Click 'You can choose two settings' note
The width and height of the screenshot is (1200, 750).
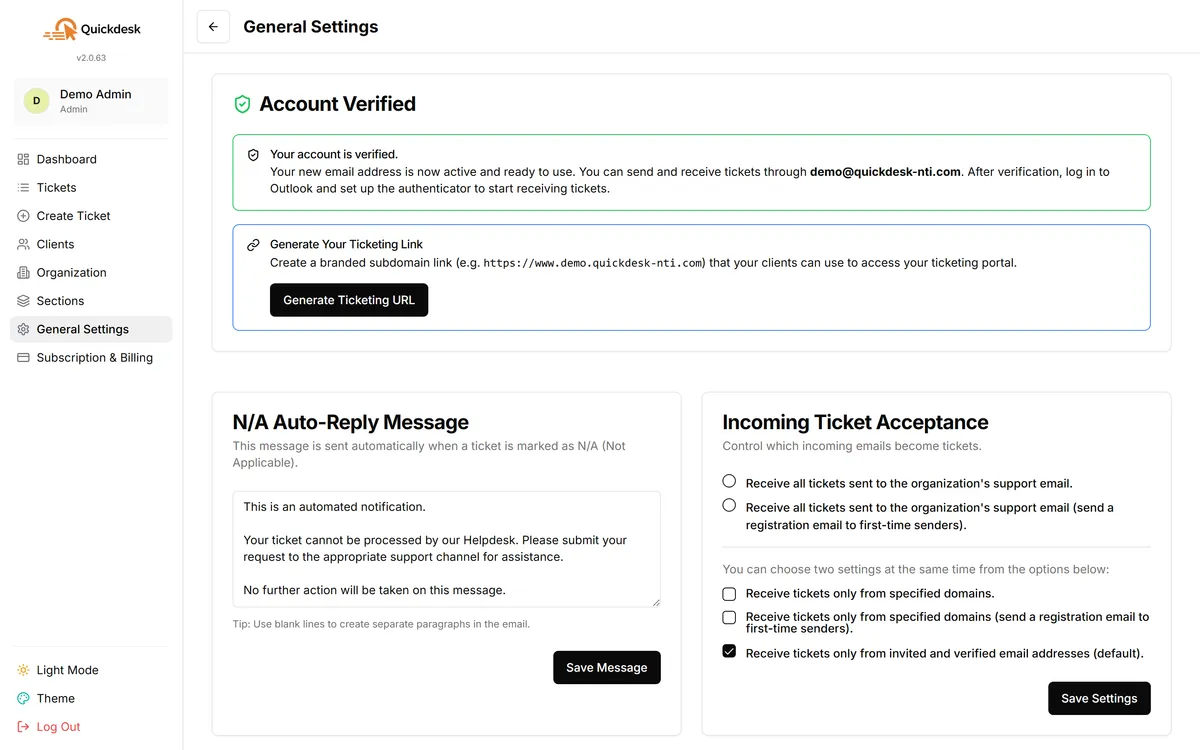click(x=916, y=569)
